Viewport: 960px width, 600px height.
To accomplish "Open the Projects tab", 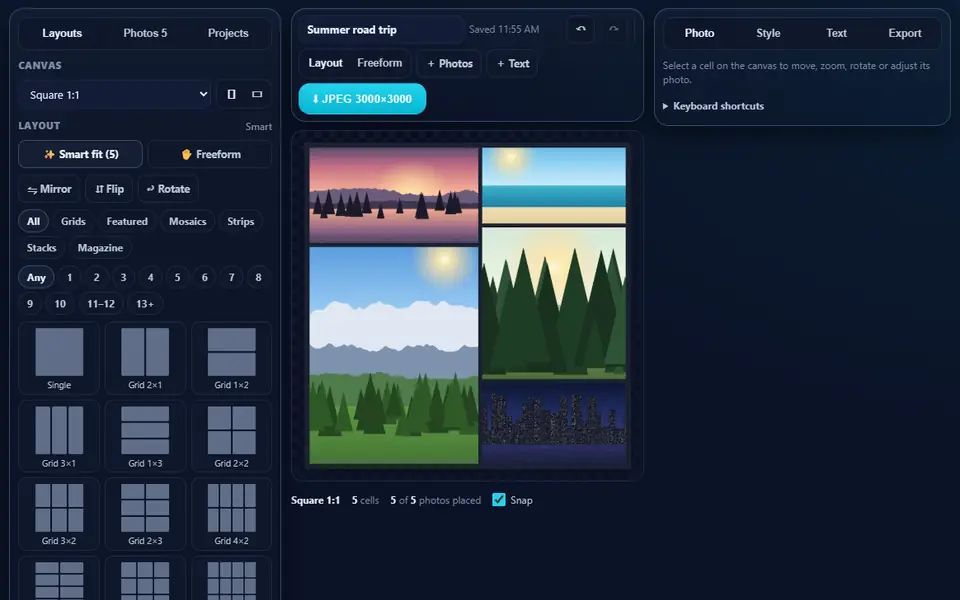I will click(228, 33).
